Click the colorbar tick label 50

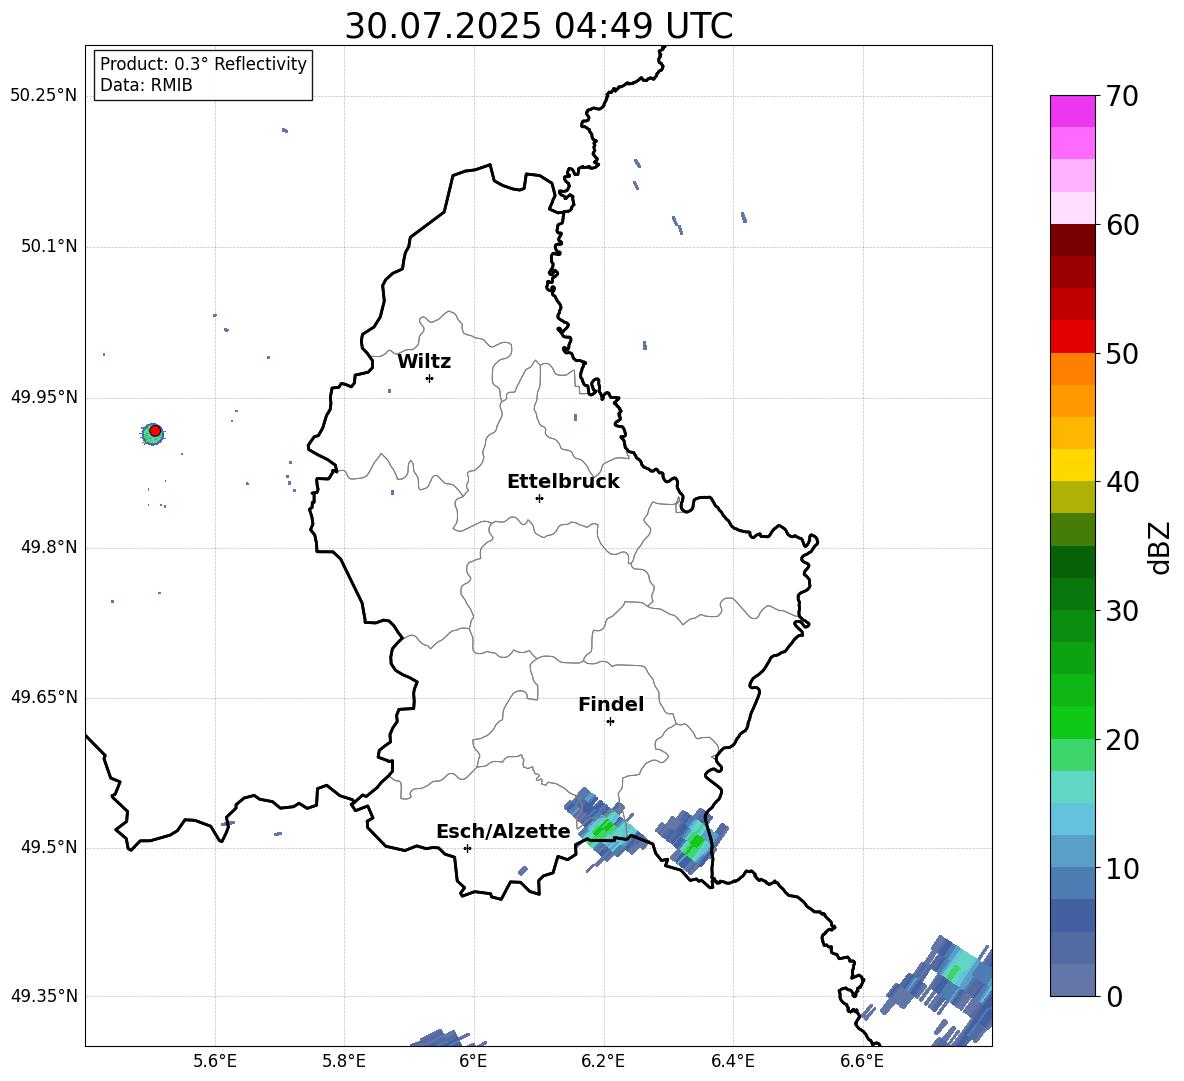(1122, 354)
